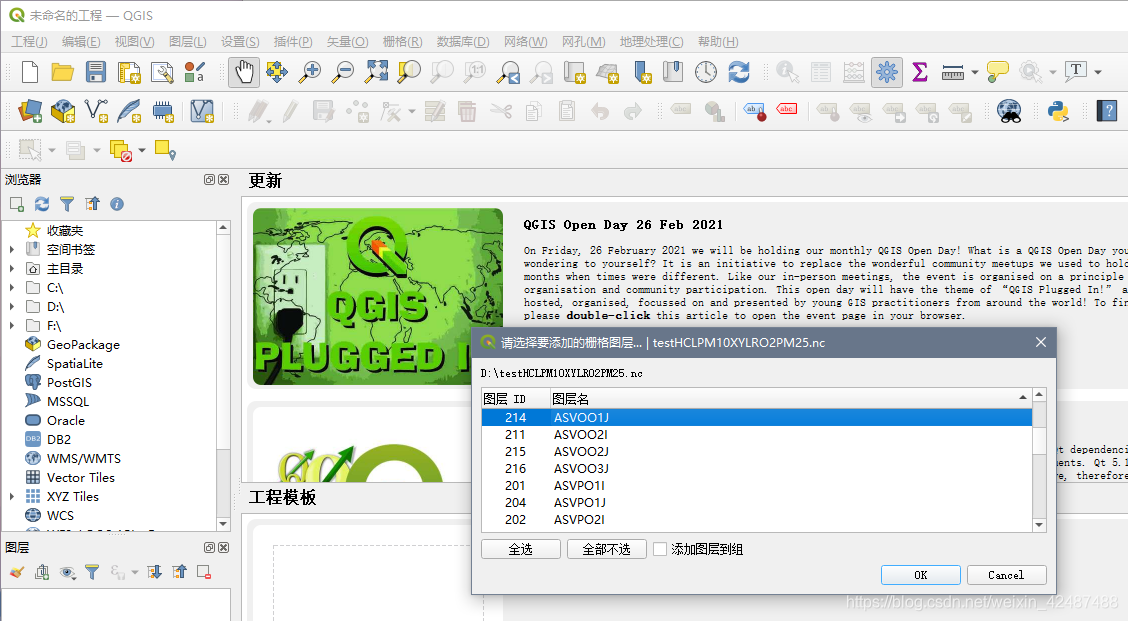This screenshot has width=1128, height=621.
Task: Click the QGIS Plugged In news thumbnail
Action: pos(378,296)
